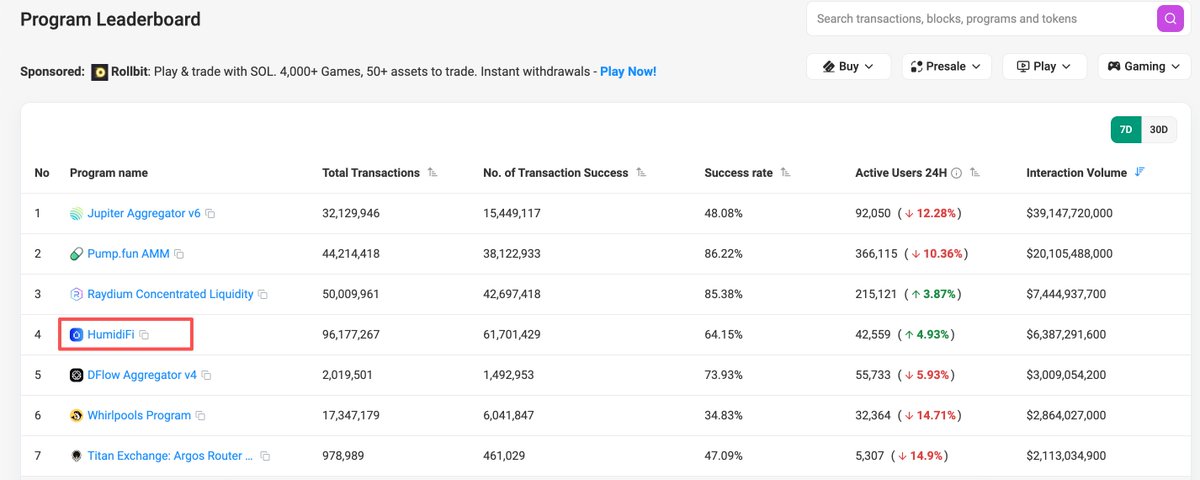Click the Titan Exchange logo icon
The image size is (1200, 480).
click(x=77, y=456)
